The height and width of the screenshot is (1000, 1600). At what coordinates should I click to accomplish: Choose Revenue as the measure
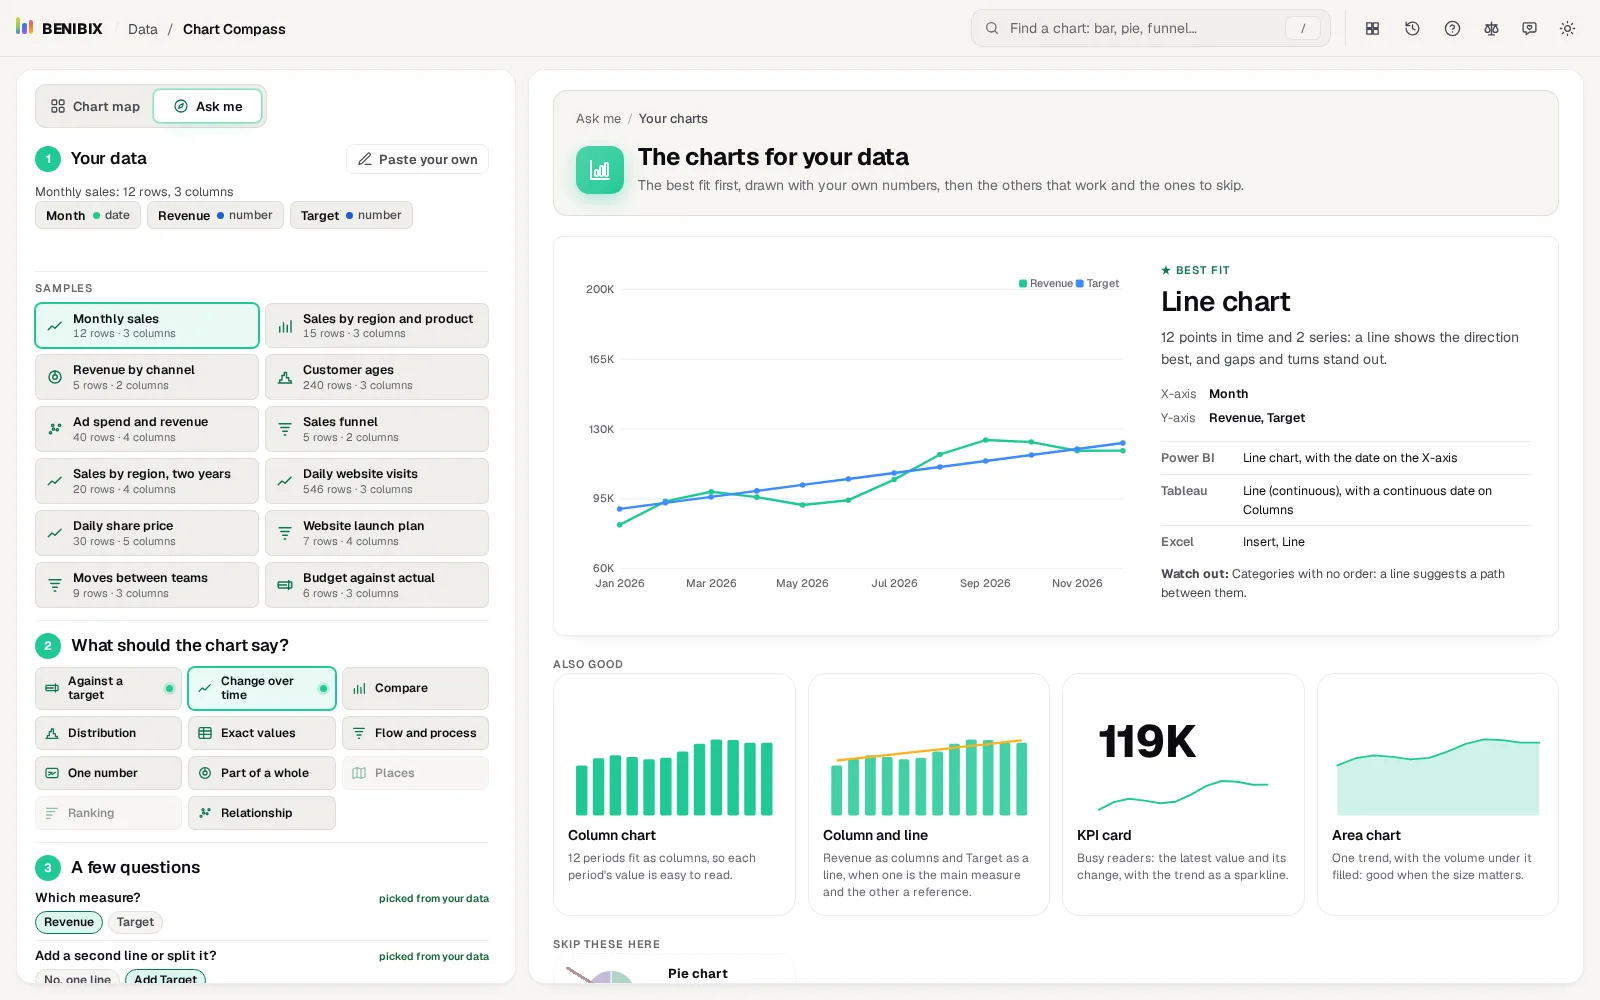69,922
